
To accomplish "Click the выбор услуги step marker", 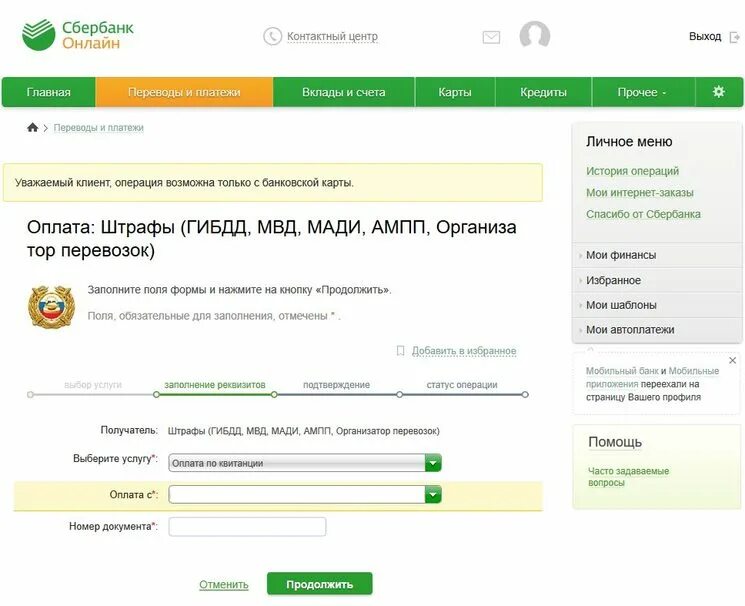I will [30, 394].
